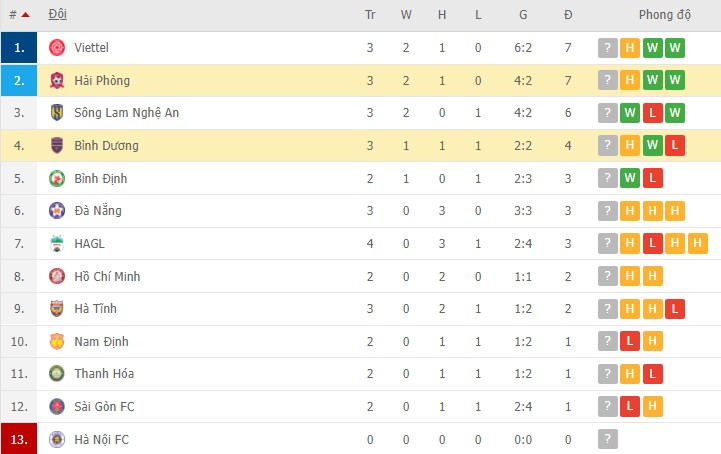Open the Nam Định team link
721x454 pixels.
tap(100, 341)
